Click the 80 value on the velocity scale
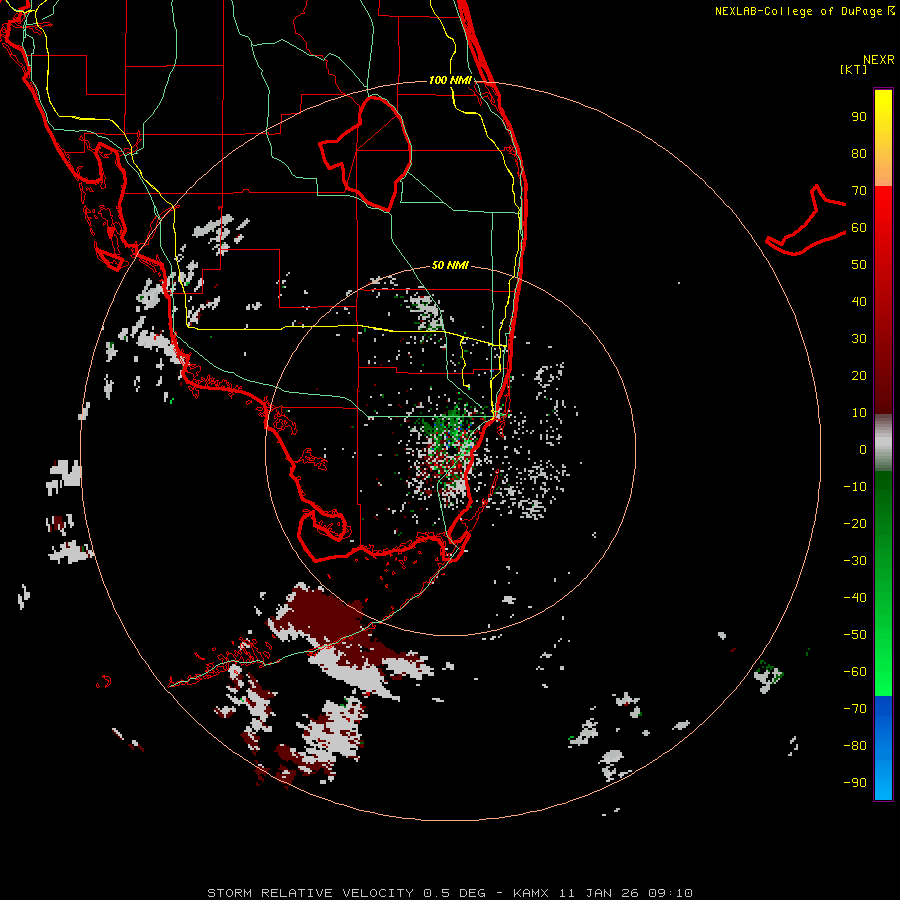The image size is (900, 900). [x=859, y=154]
